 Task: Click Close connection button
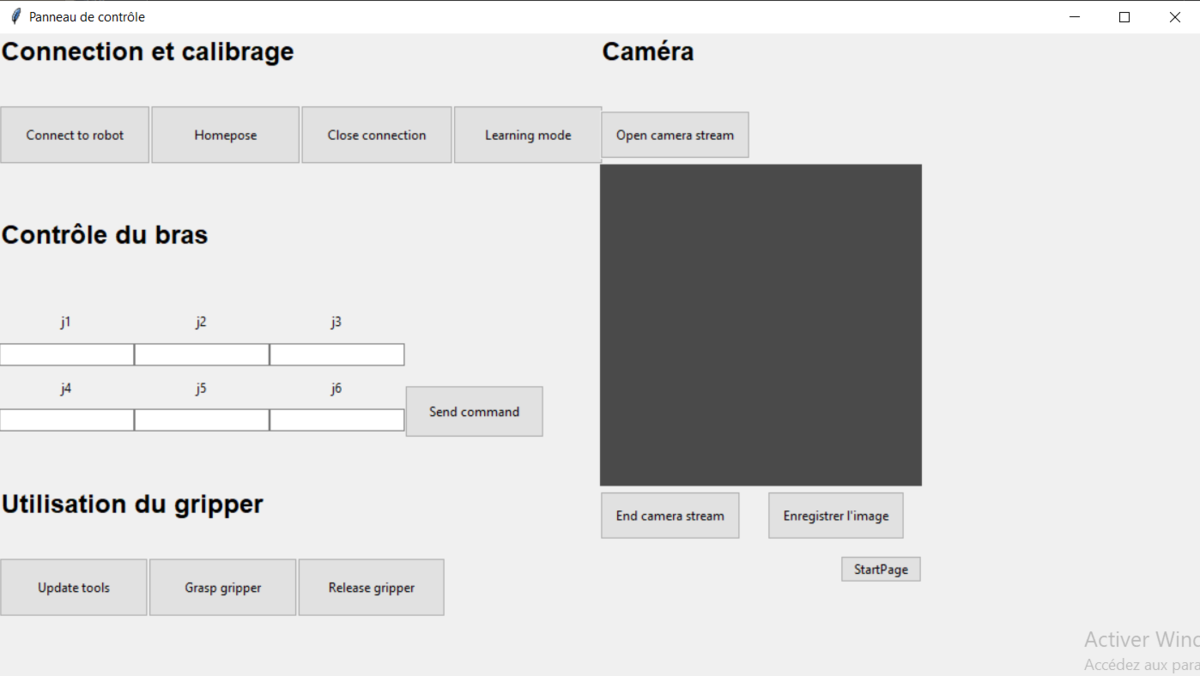coord(376,135)
